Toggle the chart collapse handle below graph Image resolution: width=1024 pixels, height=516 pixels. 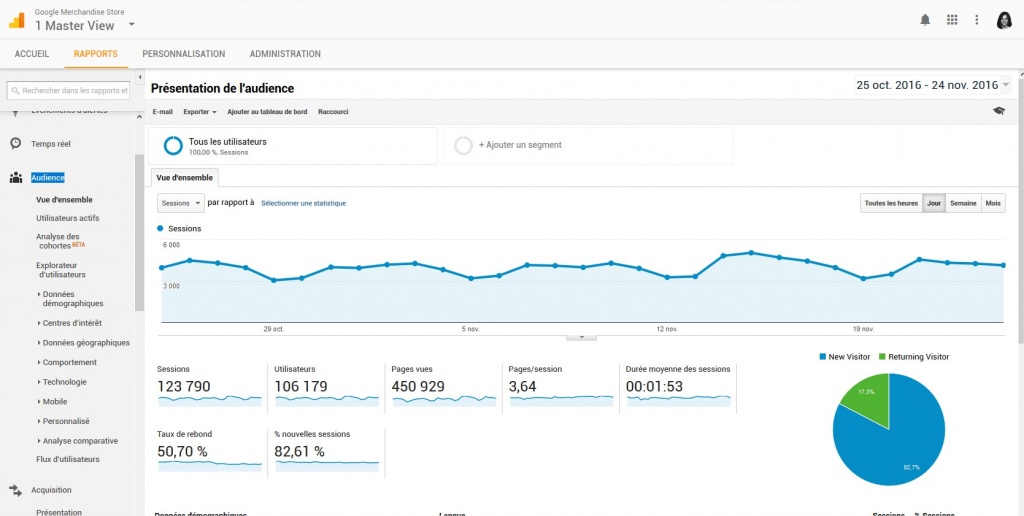point(583,337)
